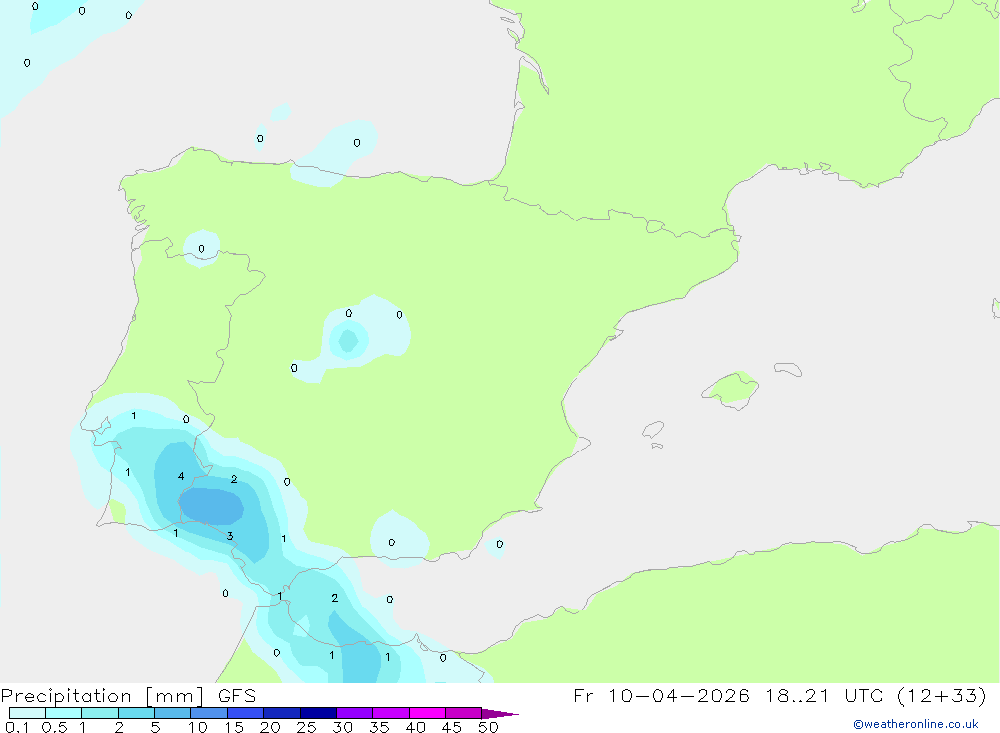Open the weatheronline.co.uk copyright link

pos(916,724)
